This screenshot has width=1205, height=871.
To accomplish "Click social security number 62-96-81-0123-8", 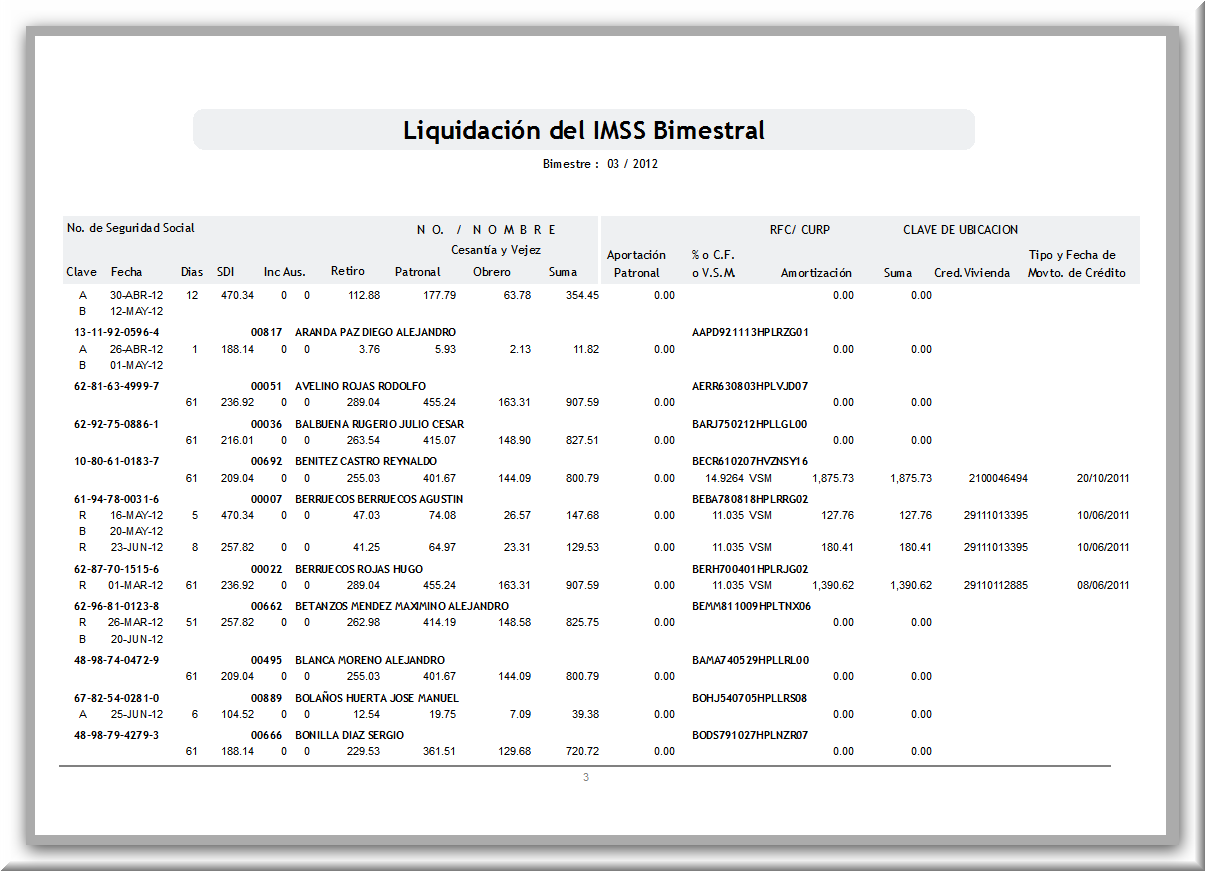I will click(x=116, y=606).
